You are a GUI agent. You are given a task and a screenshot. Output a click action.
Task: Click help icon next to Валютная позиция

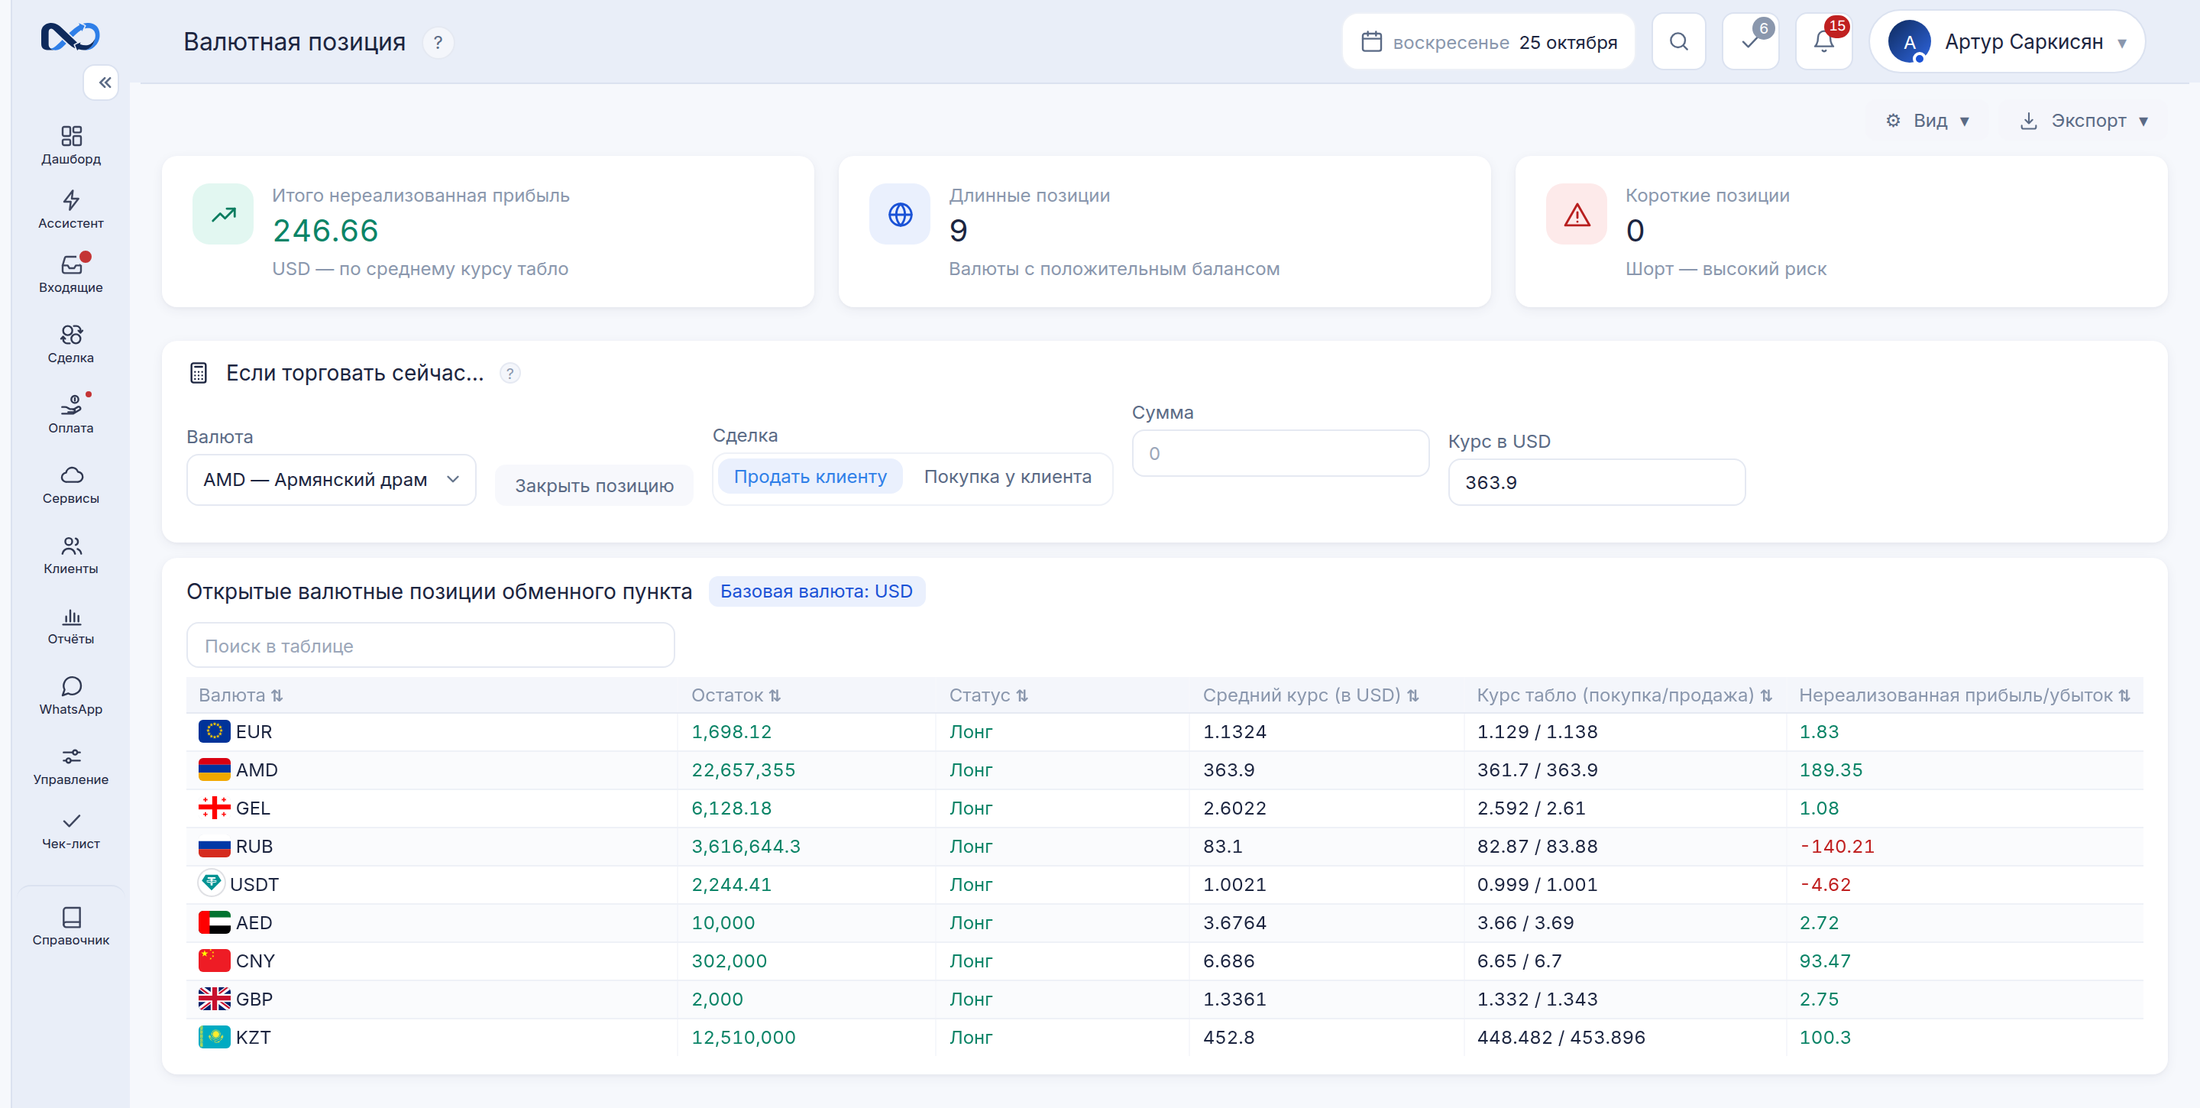[x=438, y=43]
